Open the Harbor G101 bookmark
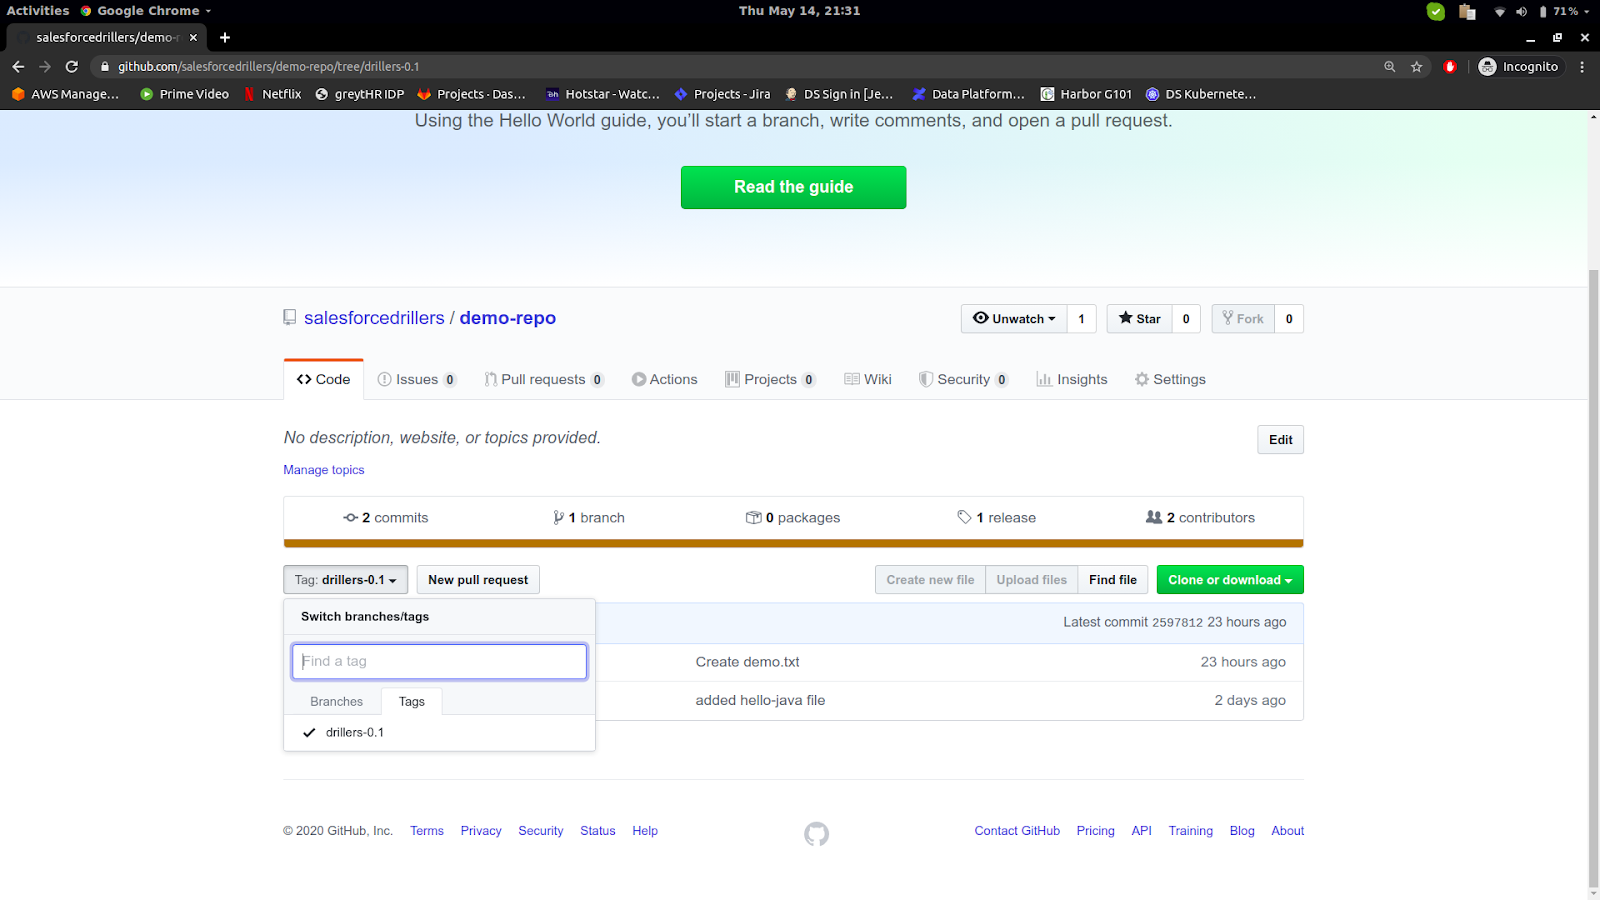The width and height of the screenshot is (1600, 900). (x=1086, y=94)
